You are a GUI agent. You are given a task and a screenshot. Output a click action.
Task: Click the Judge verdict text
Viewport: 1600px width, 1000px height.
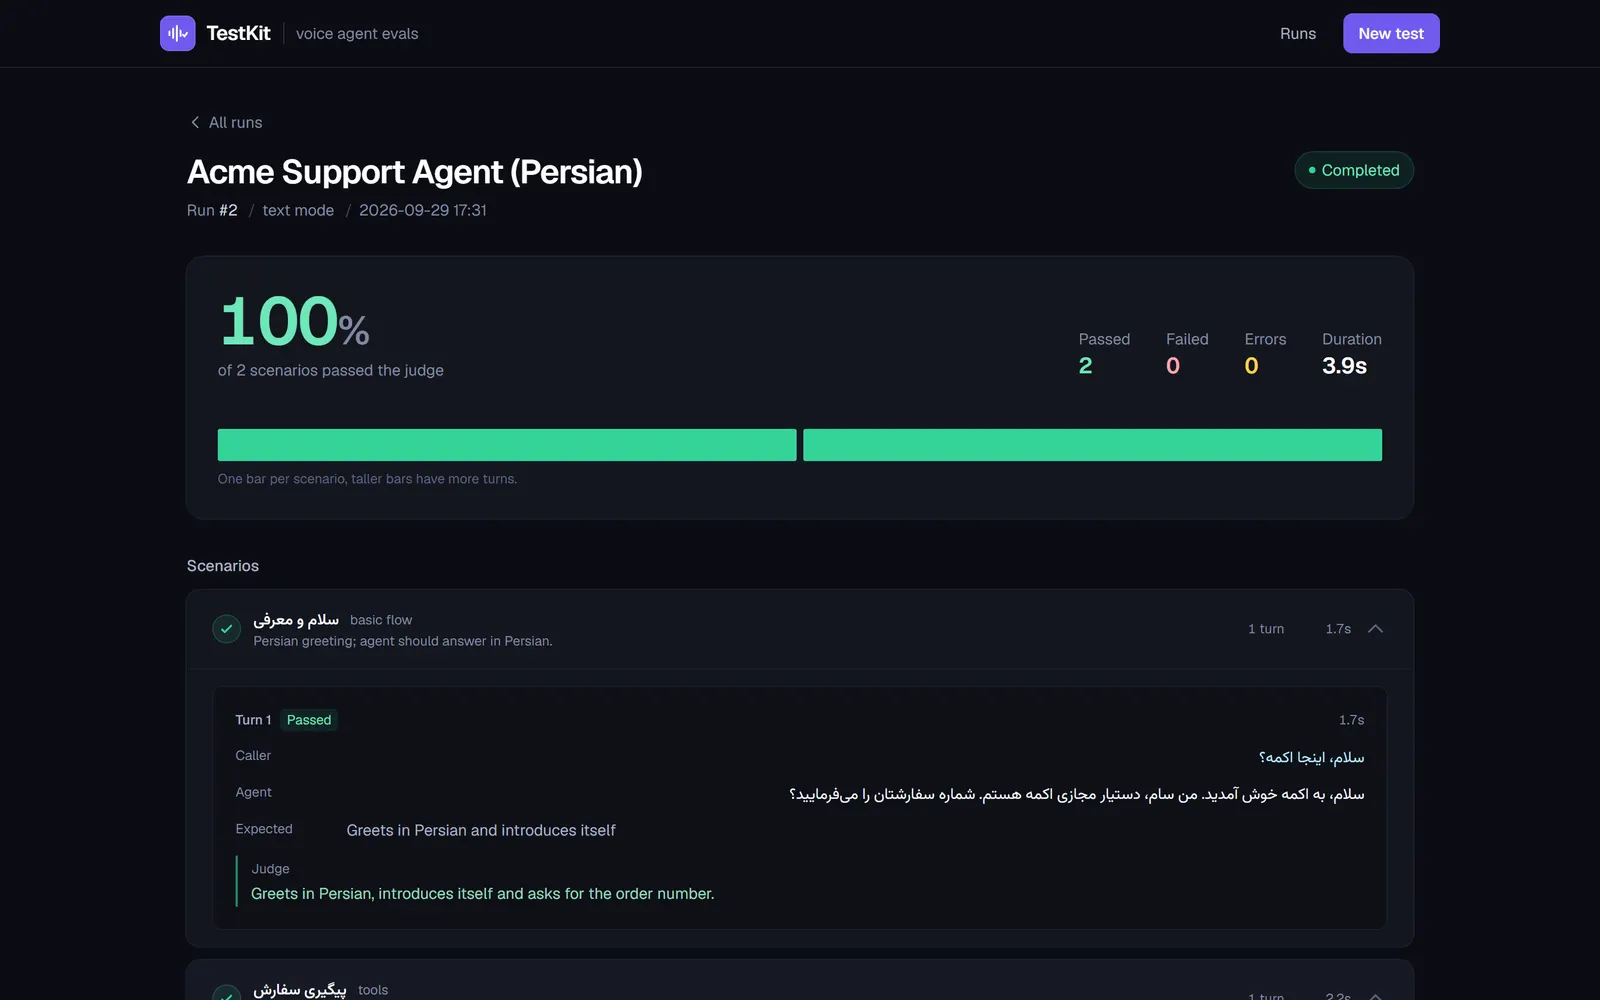pyautogui.click(x=482, y=894)
